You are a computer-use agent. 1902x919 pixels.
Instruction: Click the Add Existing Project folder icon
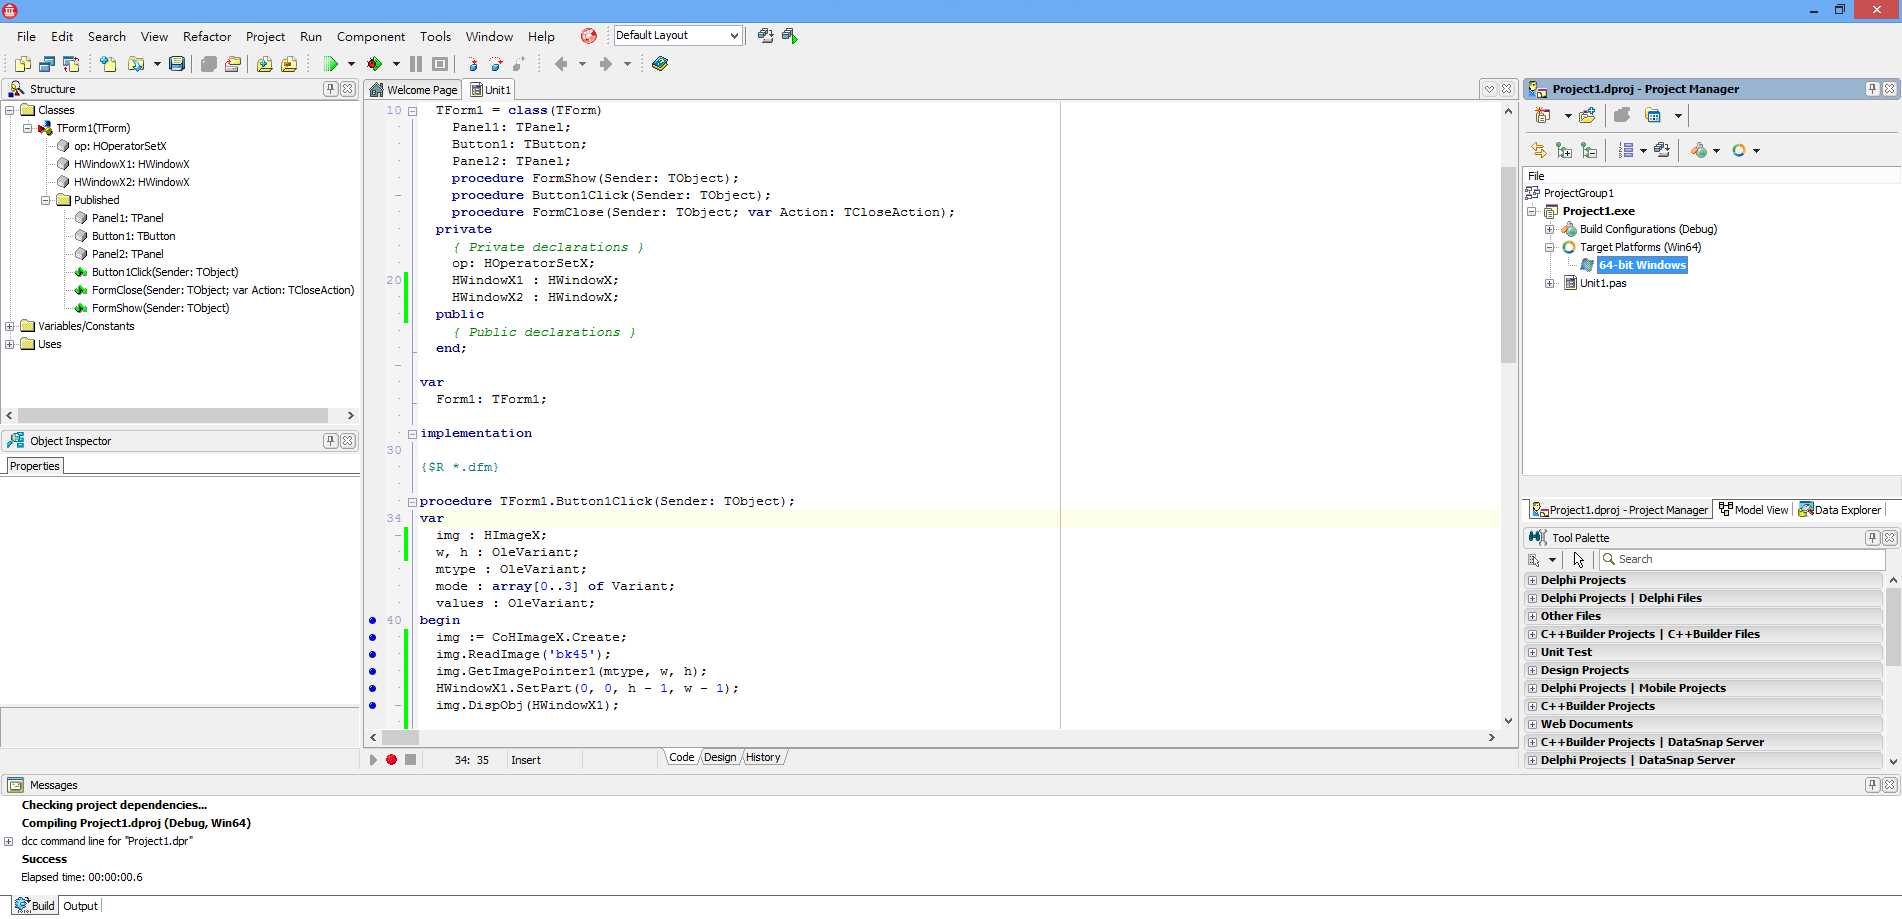coord(1587,116)
